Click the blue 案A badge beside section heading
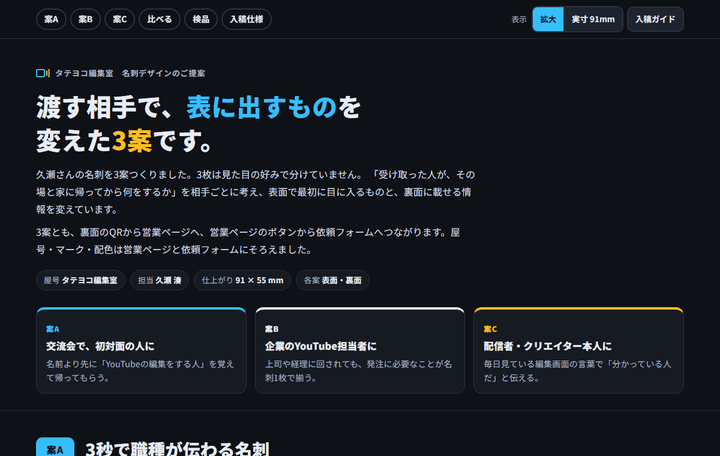Screen dimensions: 720x456 point(55,448)
